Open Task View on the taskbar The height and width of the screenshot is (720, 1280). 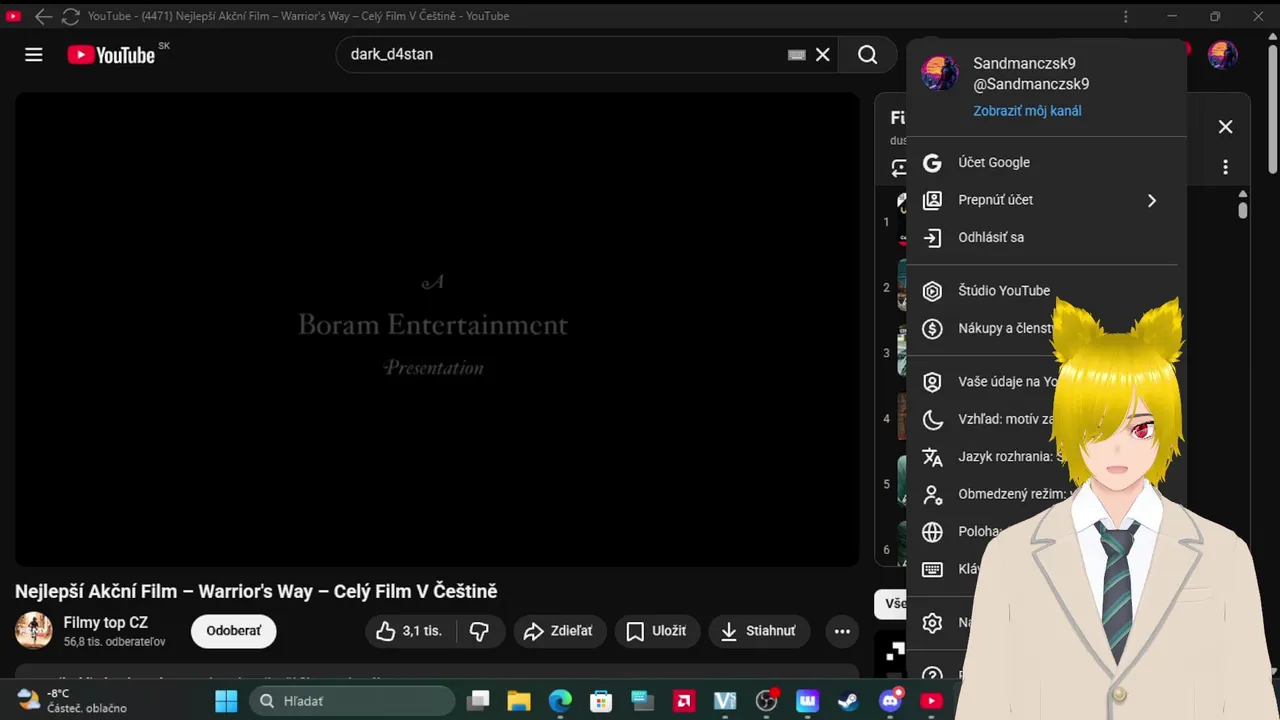click(479, 701)
